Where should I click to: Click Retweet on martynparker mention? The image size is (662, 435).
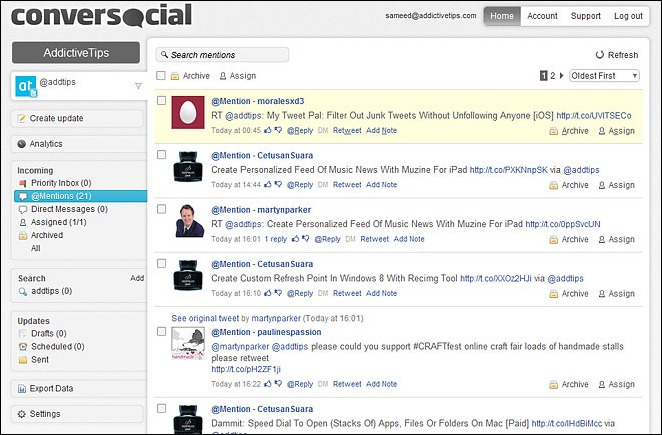[374, 239]
